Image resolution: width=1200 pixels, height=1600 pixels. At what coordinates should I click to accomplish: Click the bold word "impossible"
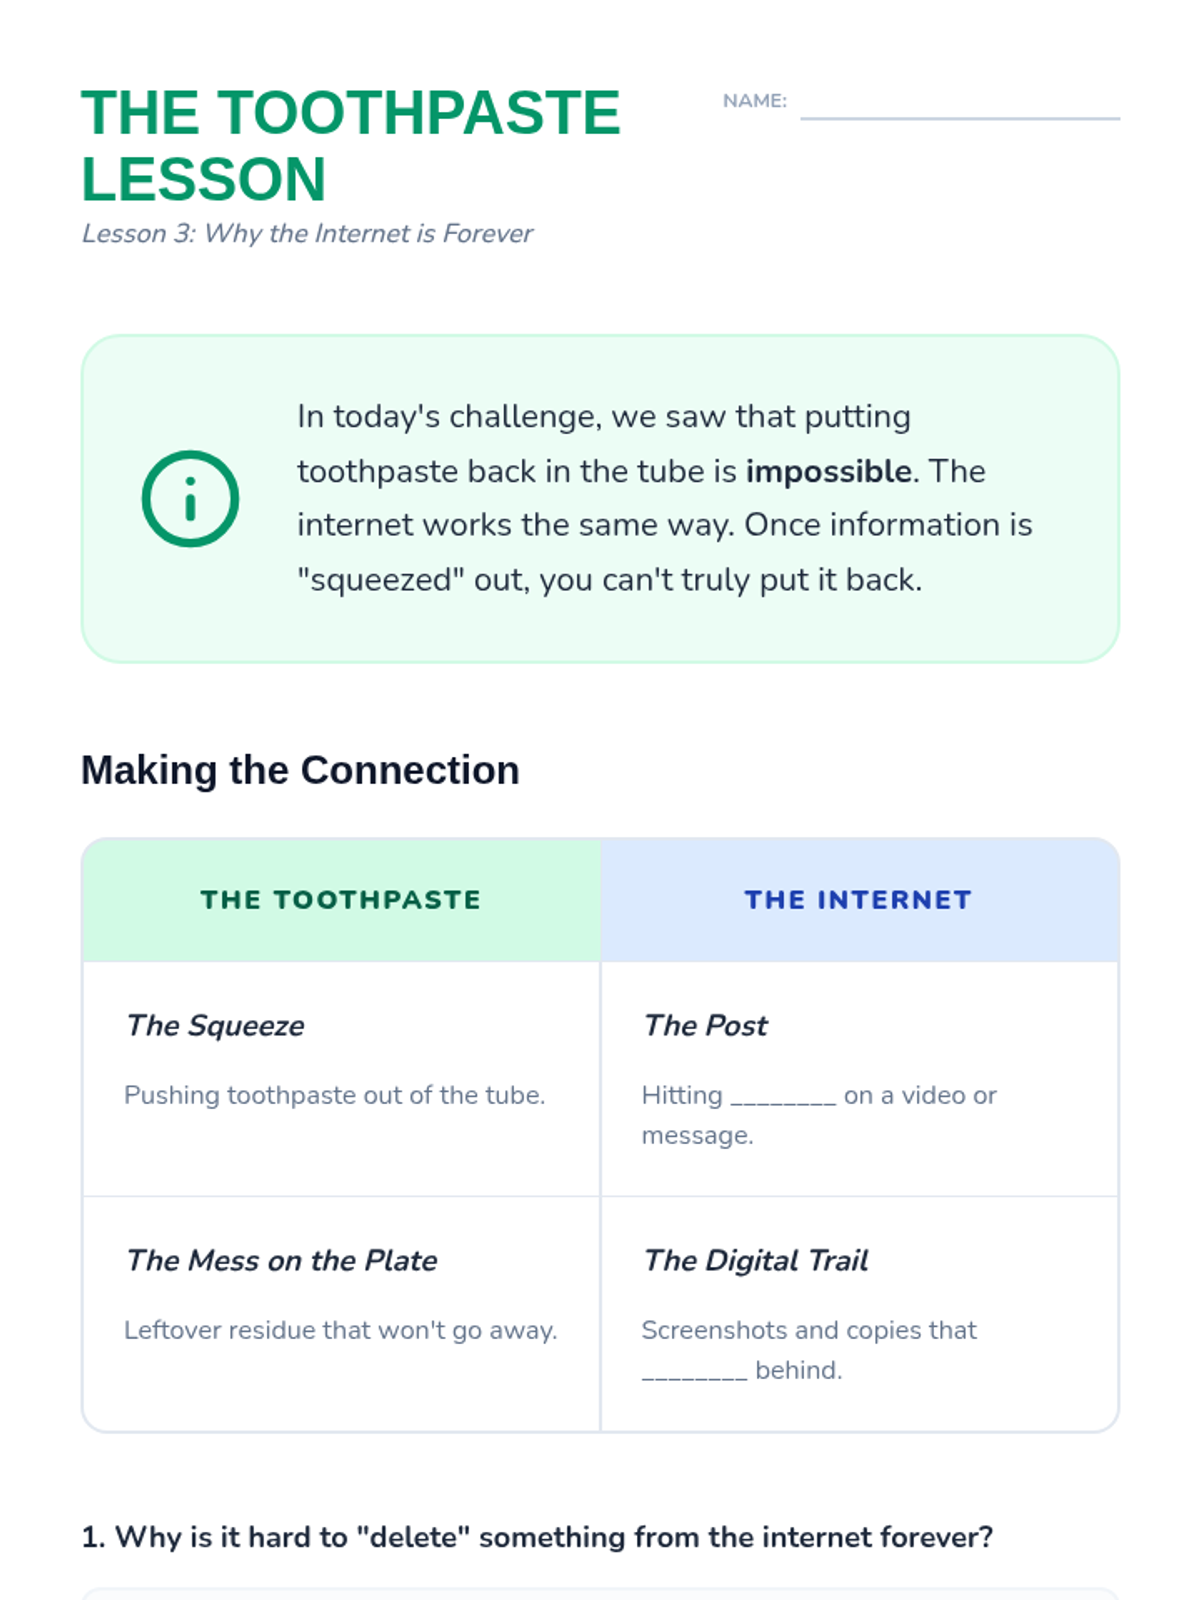pyautogui.click(x=829, y=471)
